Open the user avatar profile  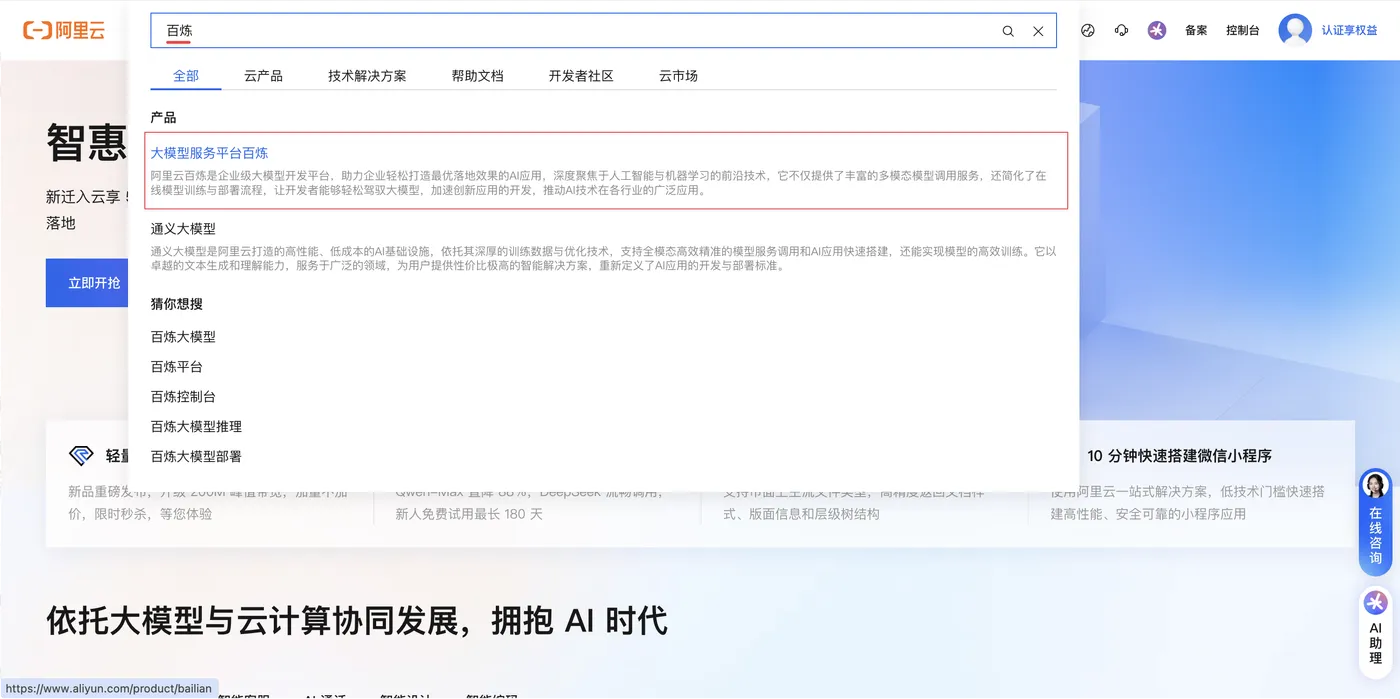1295,30
